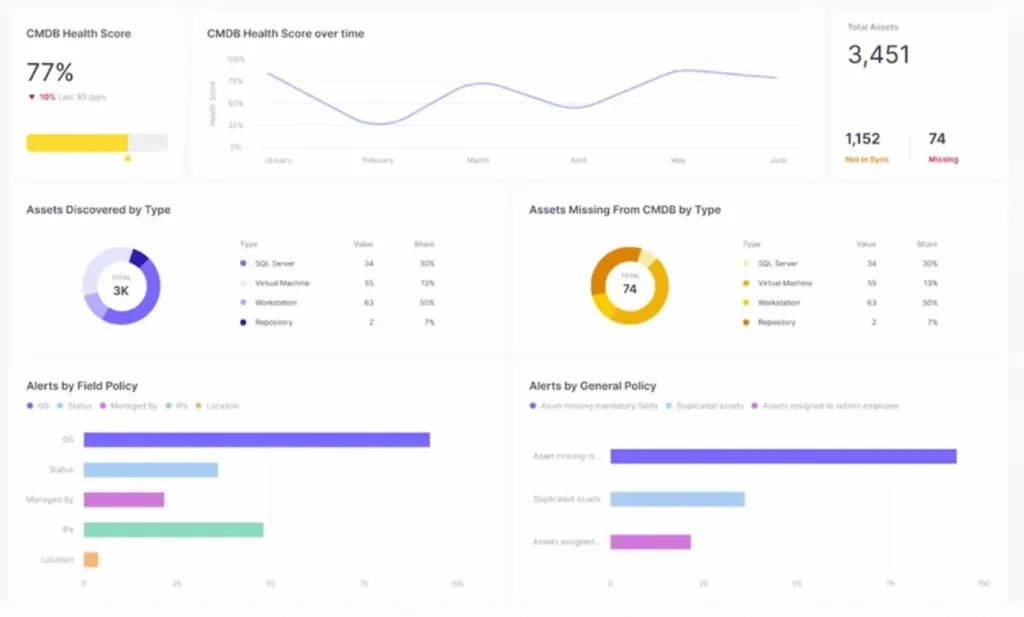Select the March label on health score chart

477,160
